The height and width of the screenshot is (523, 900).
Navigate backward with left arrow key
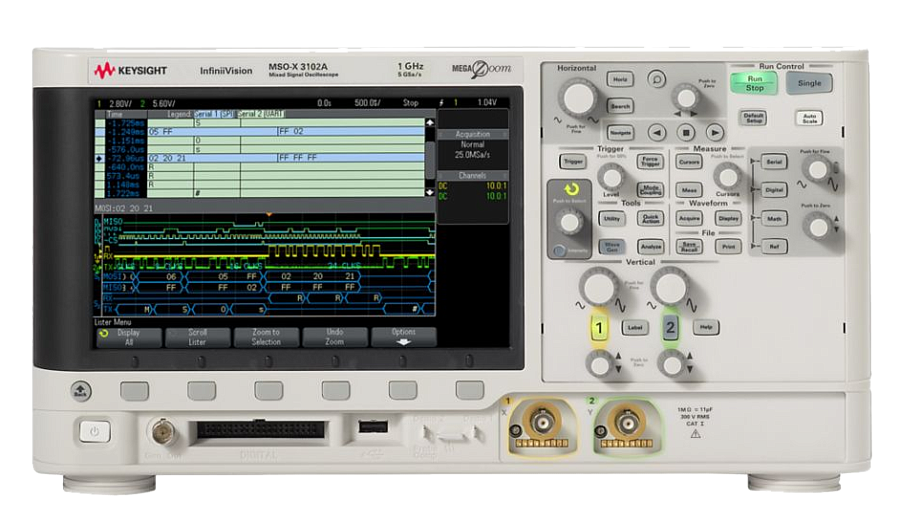pos(657,133)
